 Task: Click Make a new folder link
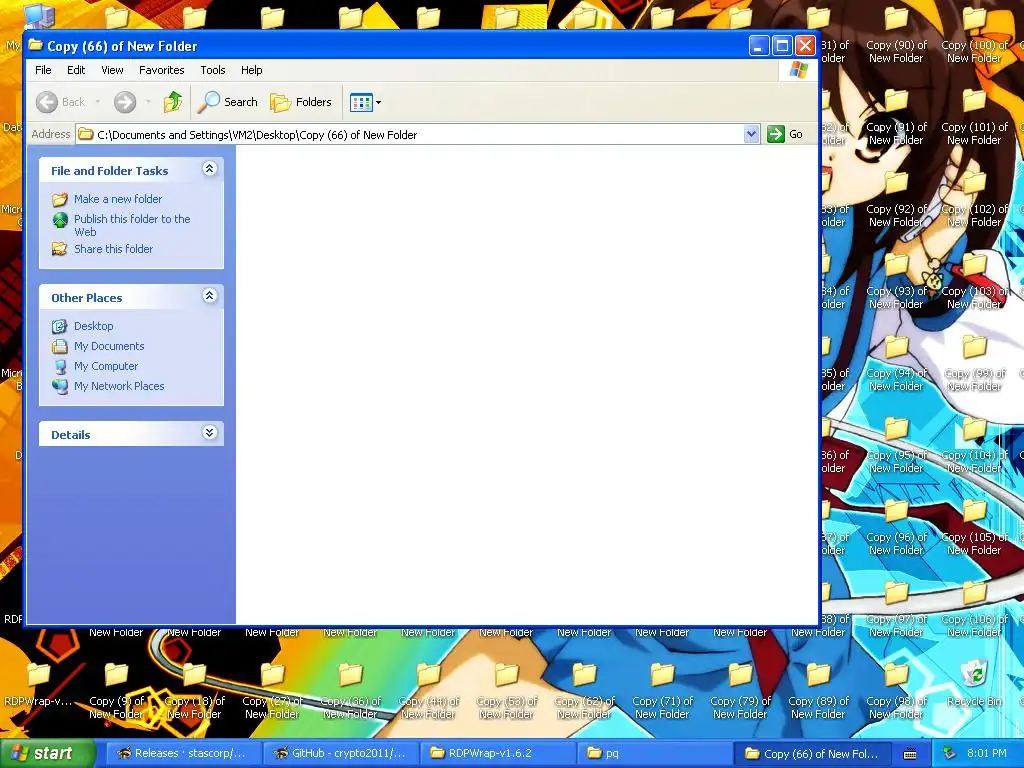[x=118, y=199]
